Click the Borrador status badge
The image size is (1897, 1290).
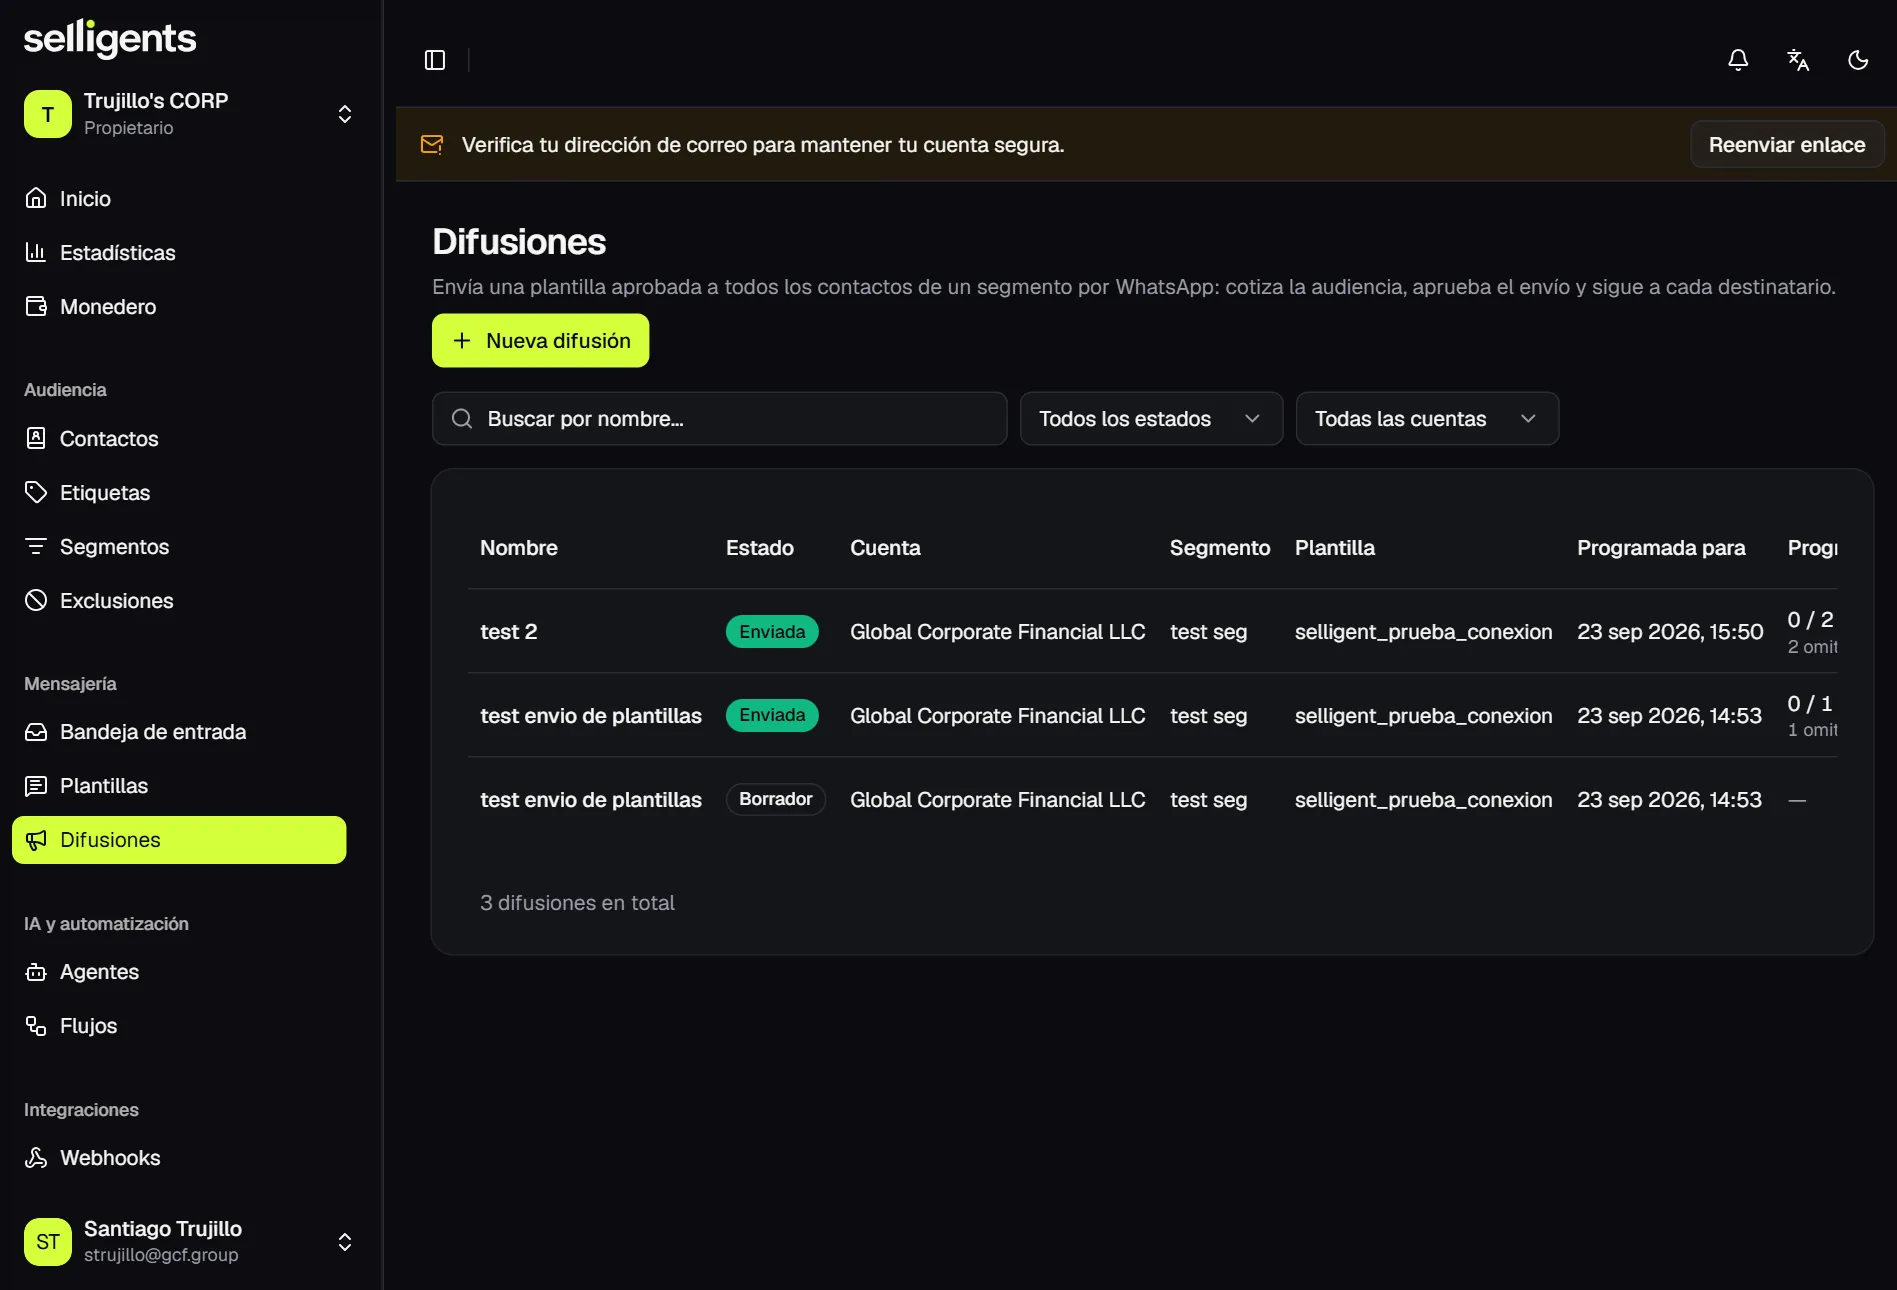click(x=775, y=799)
